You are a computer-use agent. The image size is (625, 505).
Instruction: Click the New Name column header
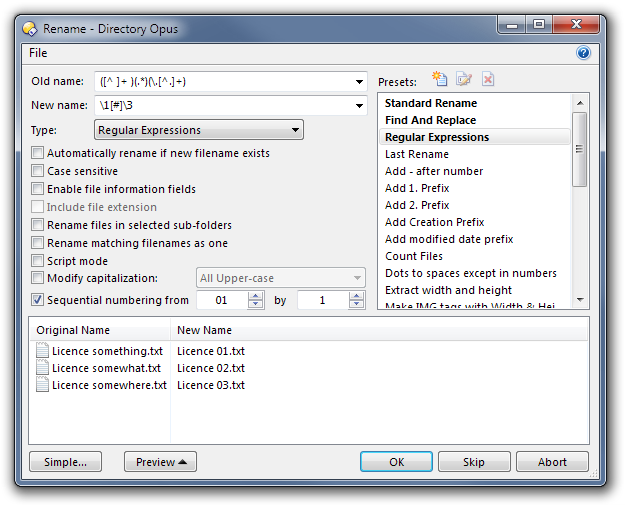[x=379, y=330]
